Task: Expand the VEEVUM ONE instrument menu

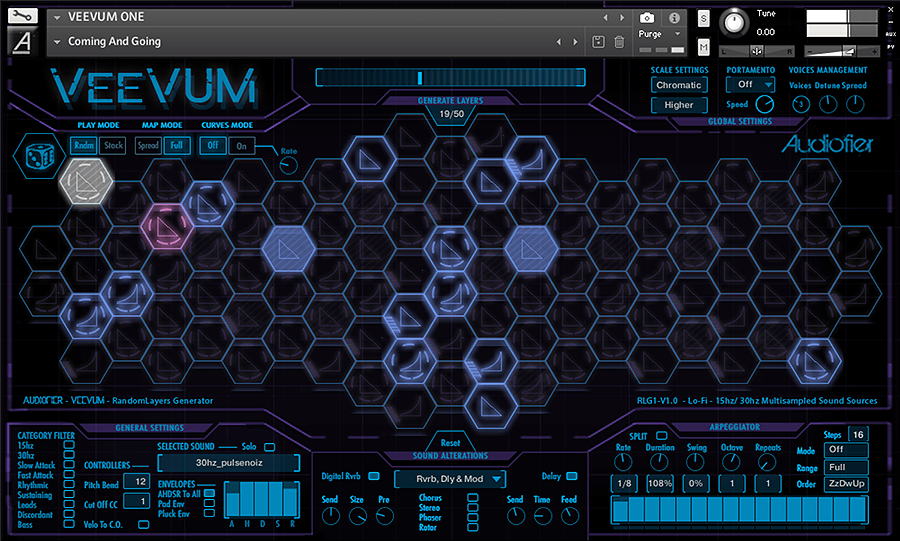Action: tap(57, 17)
